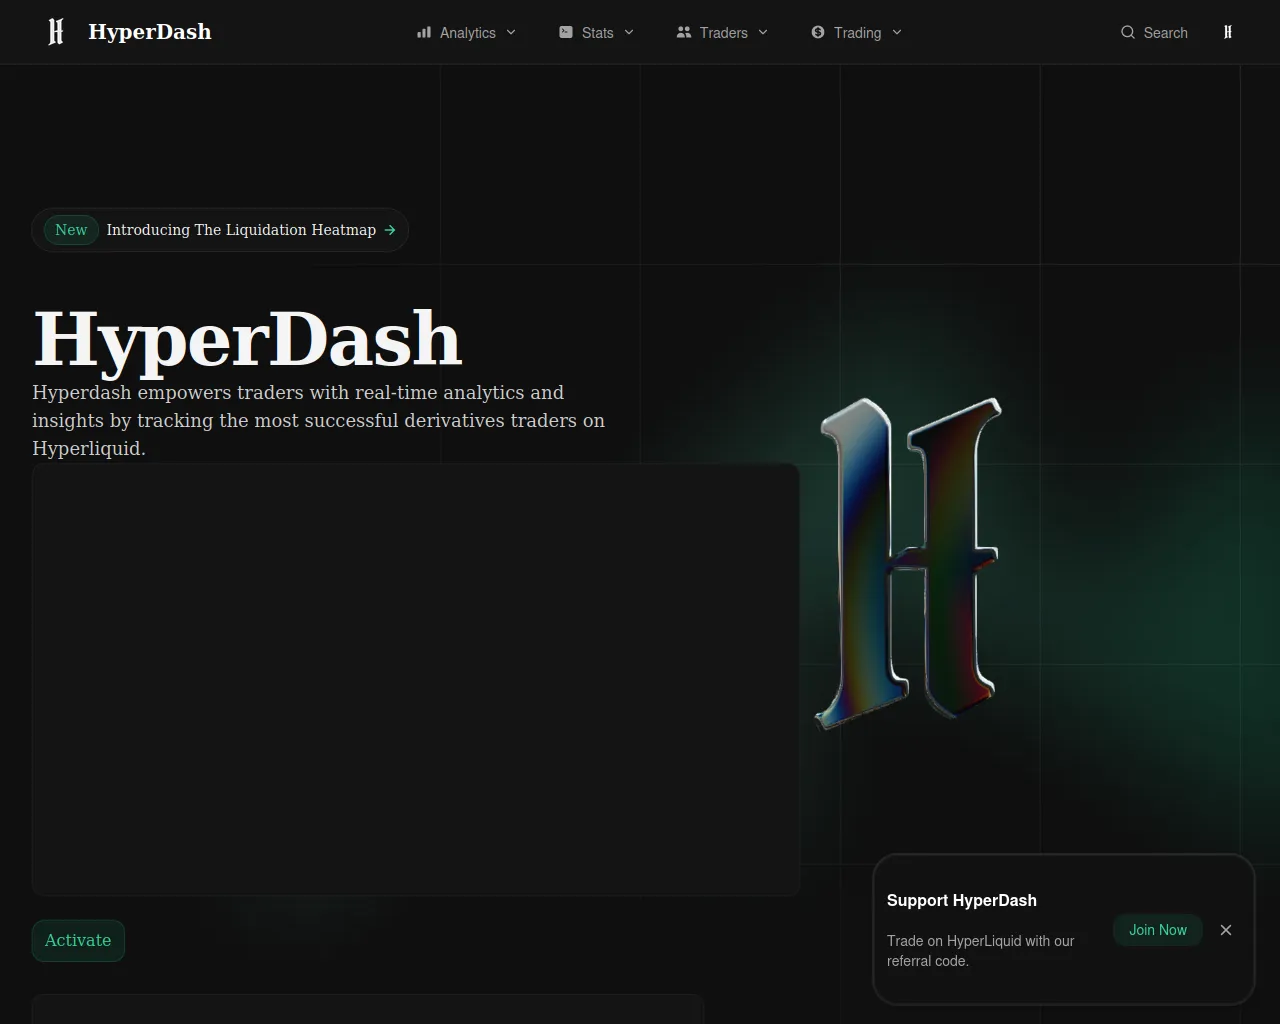This screenshot has width=1280, height=1024.
Task: Click the New badge
Action: coord(71,230)
